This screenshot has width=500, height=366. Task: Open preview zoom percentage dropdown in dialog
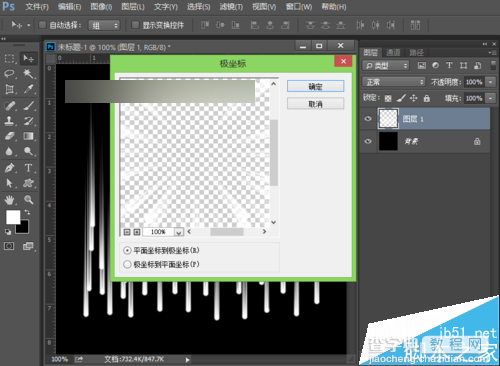click(179, 232)
